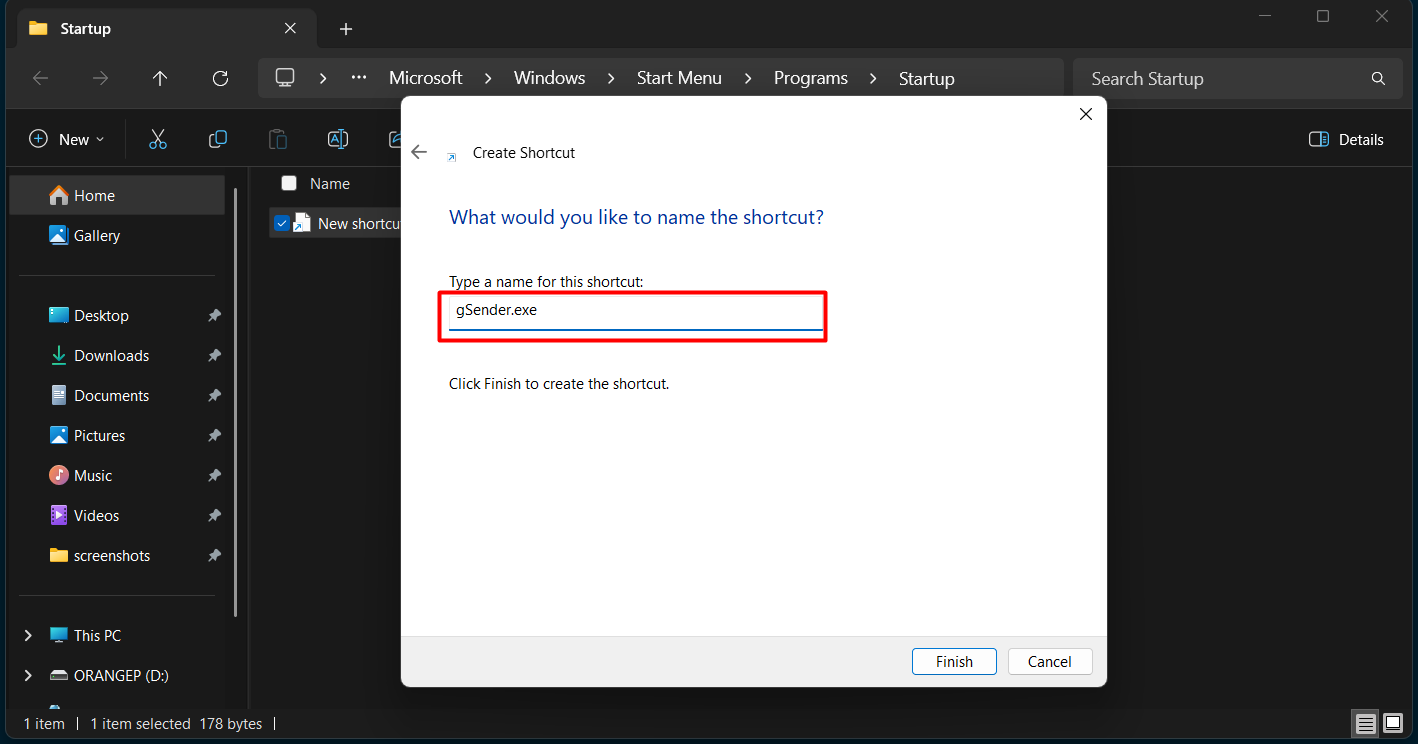1418x744 pixels.
Task: Cancel the Create Shortcut dialog
Action: pyautogui.click(x=1049, y=661)
